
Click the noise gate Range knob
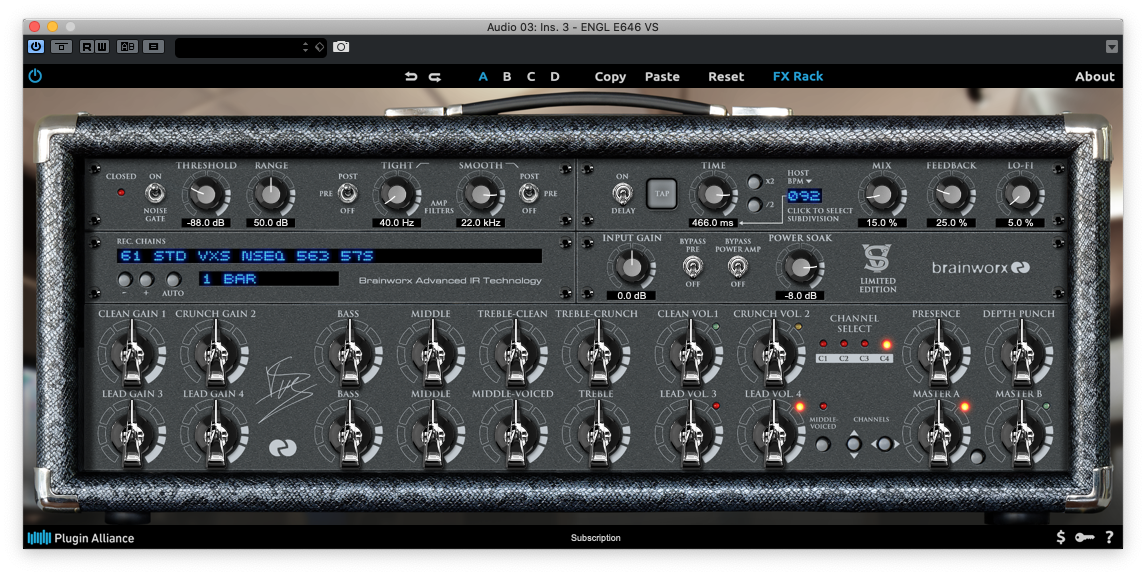271,194
